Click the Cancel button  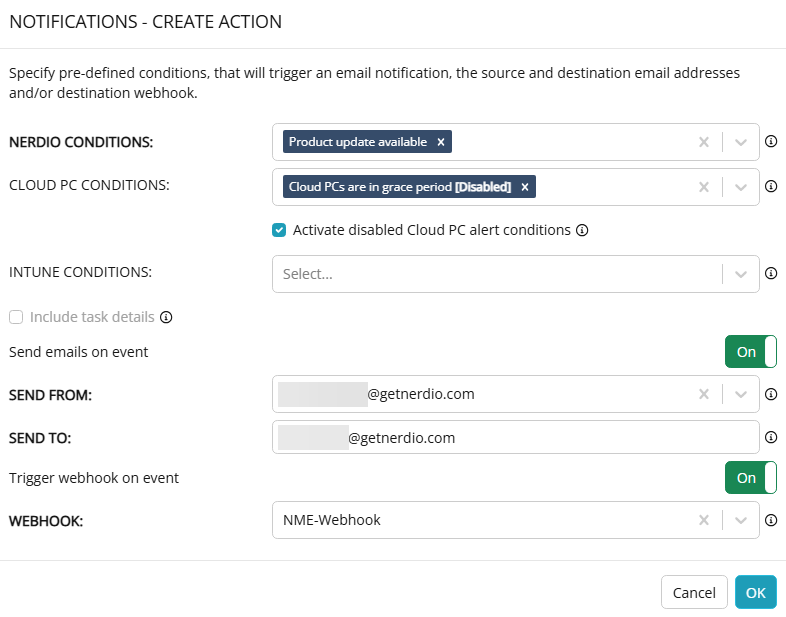point(694,592)
